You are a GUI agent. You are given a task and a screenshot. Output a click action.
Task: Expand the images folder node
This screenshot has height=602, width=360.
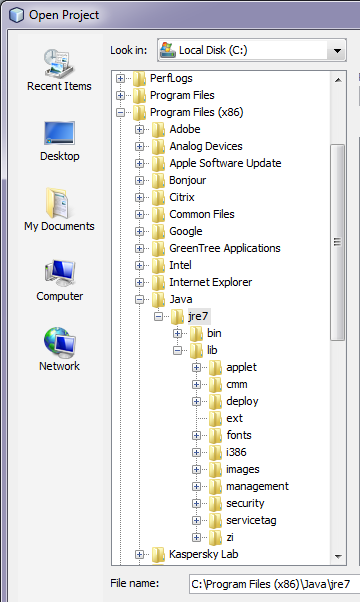click(x=196, y=470)
